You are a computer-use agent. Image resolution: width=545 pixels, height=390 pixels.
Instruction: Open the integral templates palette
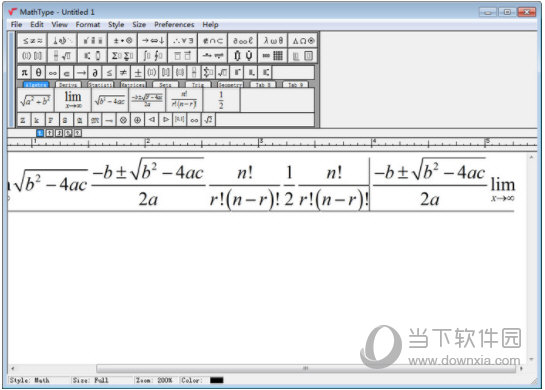[153, 56]
